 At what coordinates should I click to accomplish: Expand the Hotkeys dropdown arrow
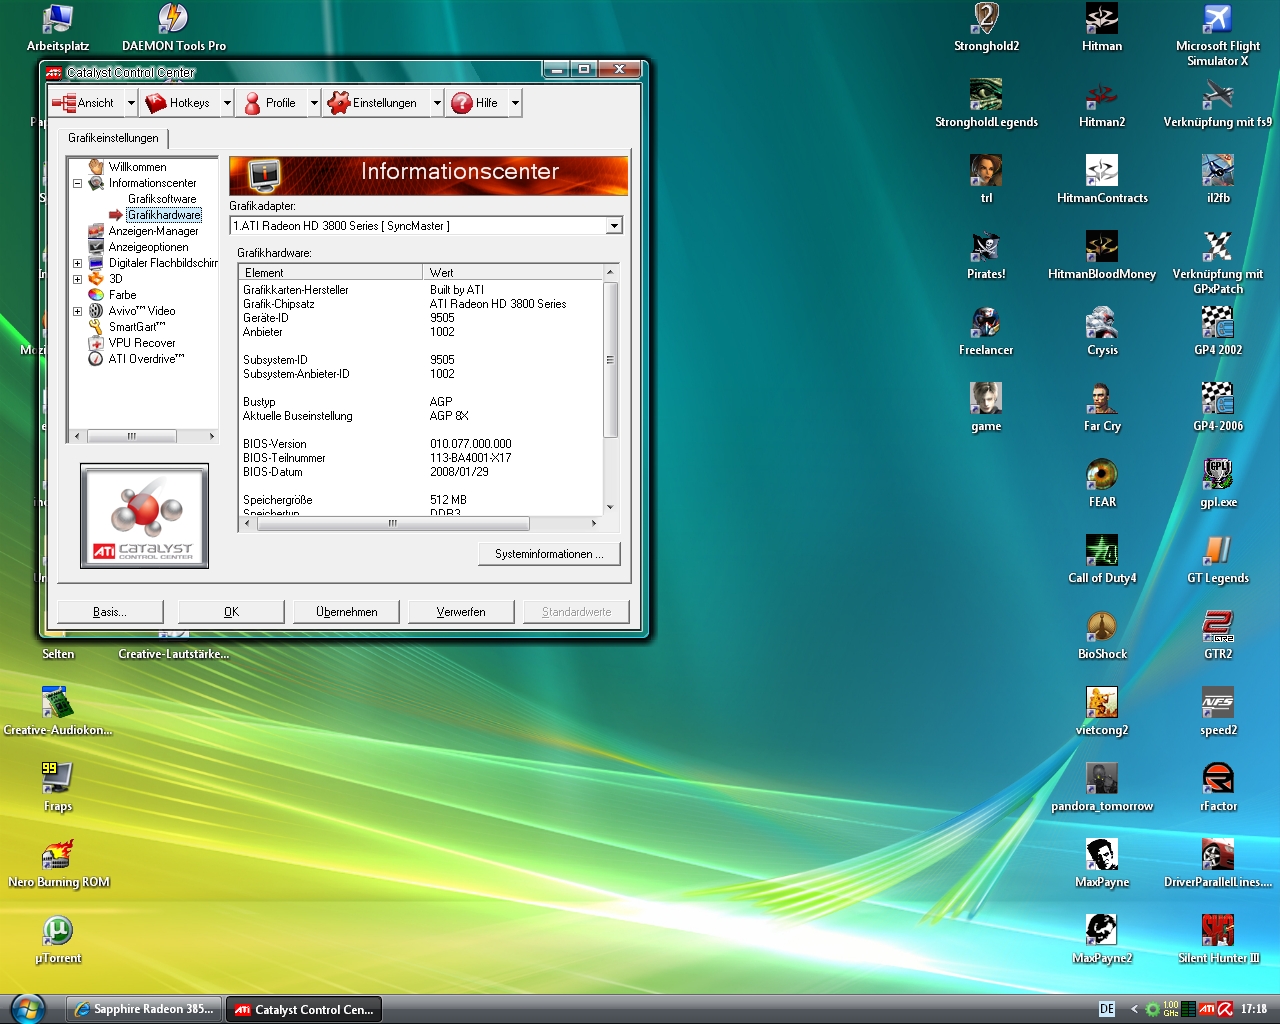pos(227,103)
